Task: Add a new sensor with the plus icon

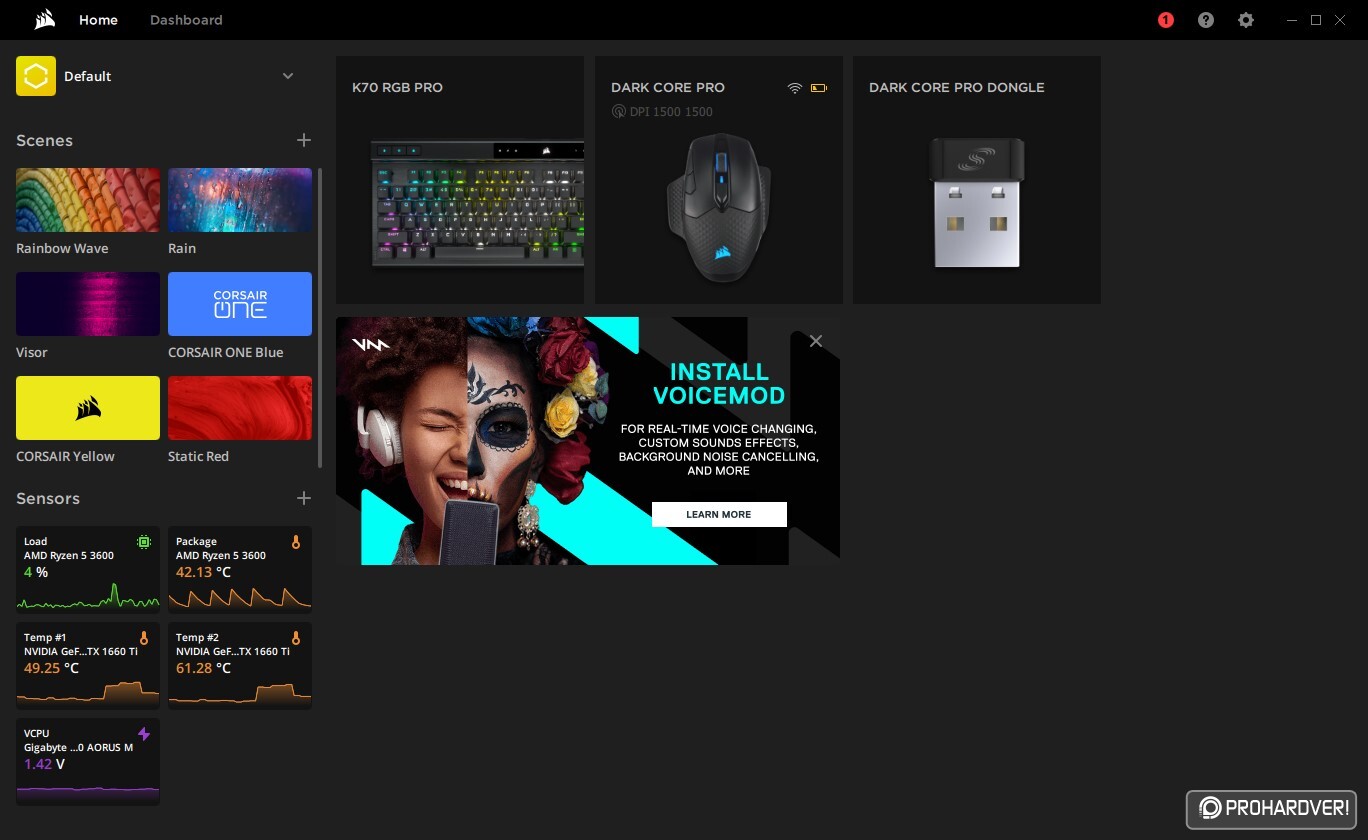Action: (x=304, y=498)
